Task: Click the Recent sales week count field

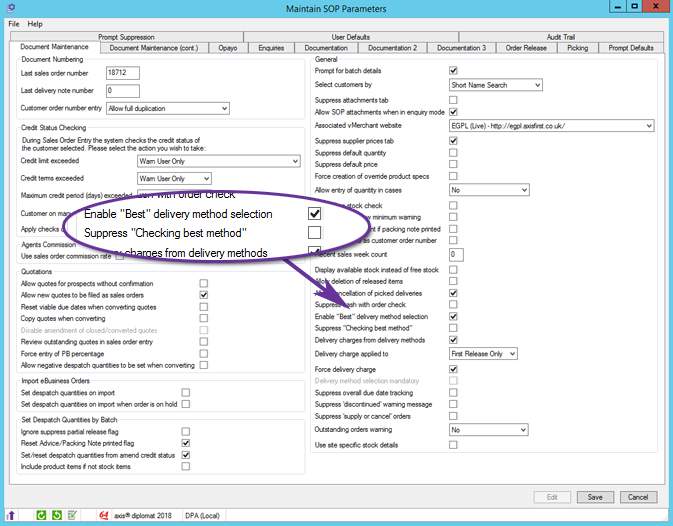Action: [x=457, y=255]
